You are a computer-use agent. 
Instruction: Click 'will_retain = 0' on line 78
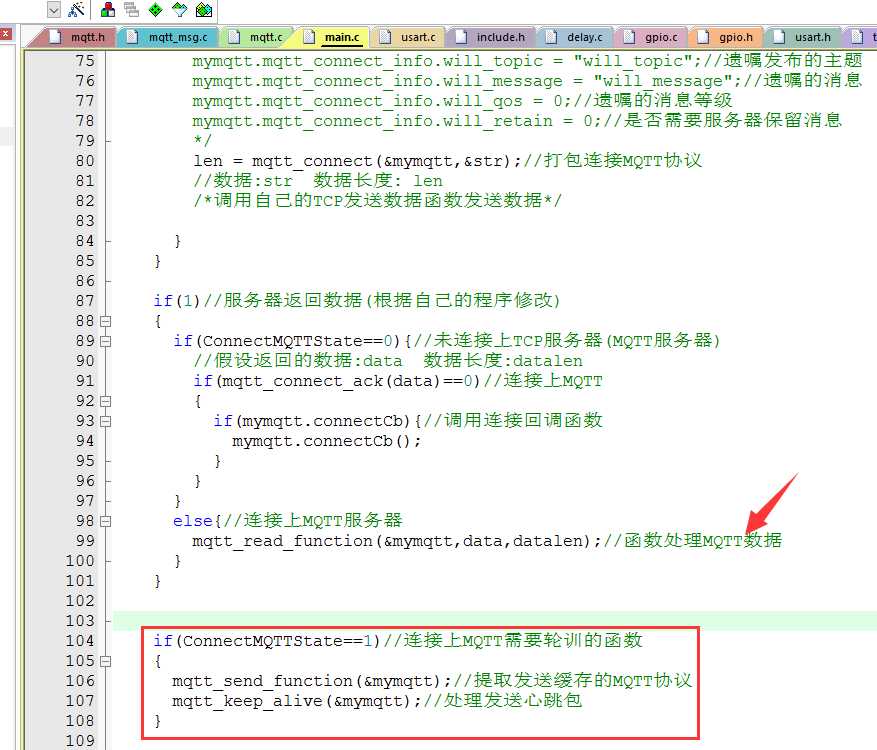[522, 121]
